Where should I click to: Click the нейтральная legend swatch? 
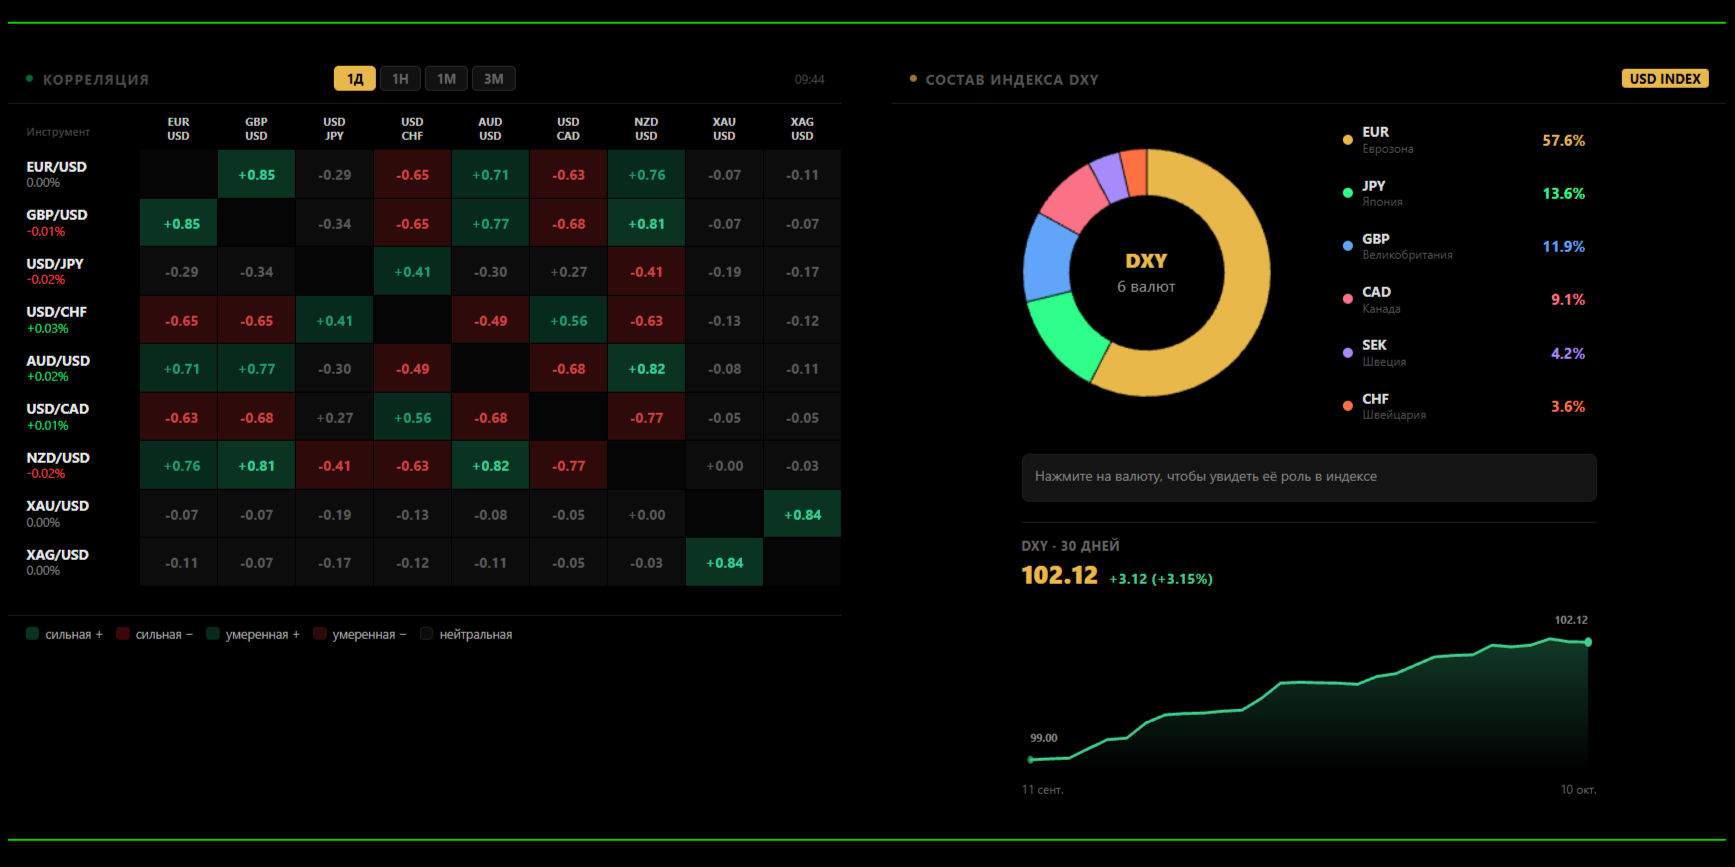(426, 633)
